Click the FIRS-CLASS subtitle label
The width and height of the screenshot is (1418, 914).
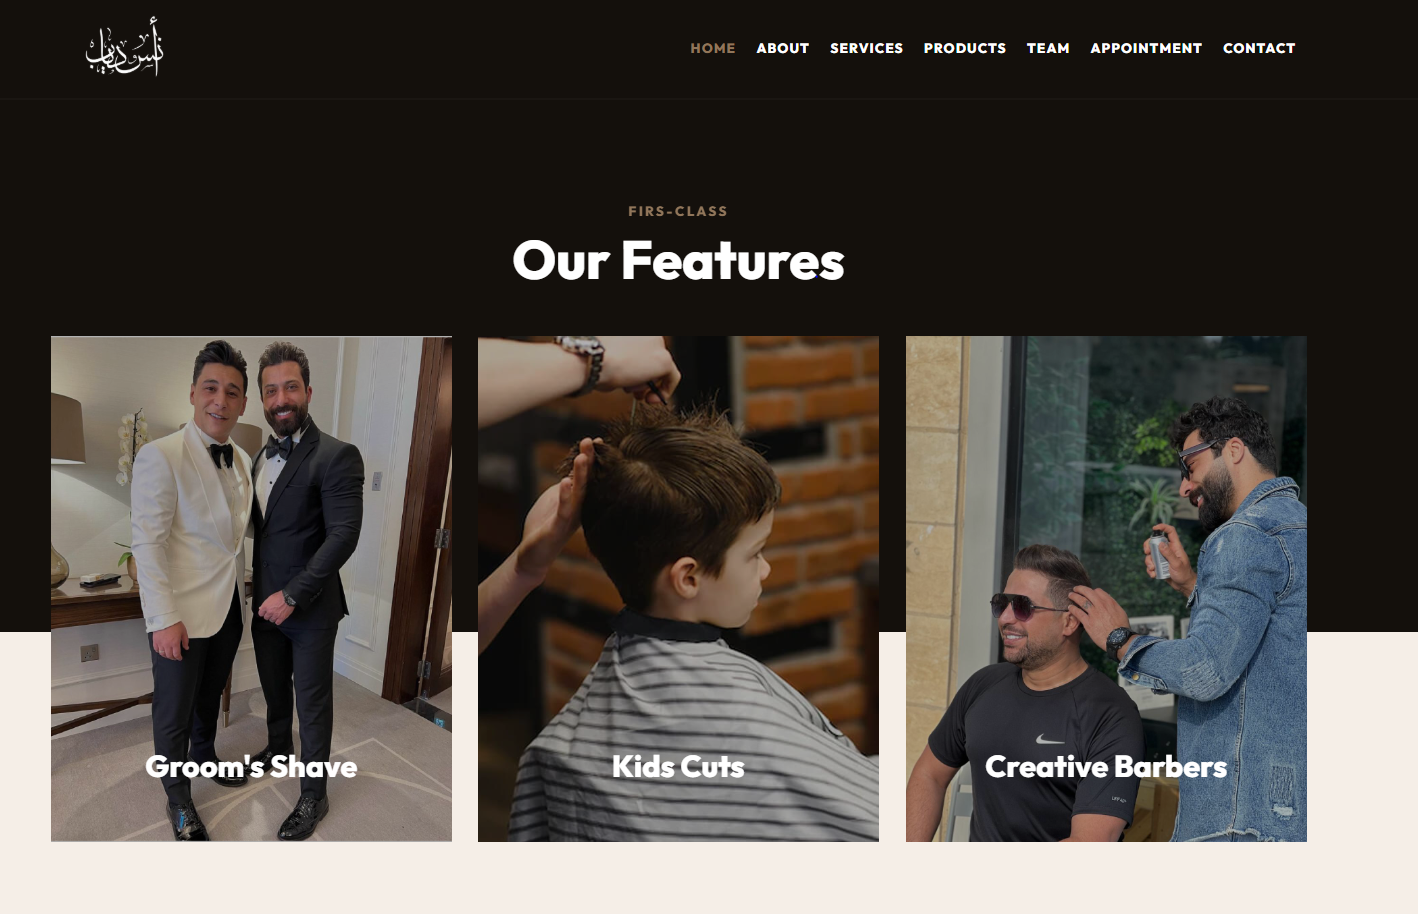click(678, 211)
